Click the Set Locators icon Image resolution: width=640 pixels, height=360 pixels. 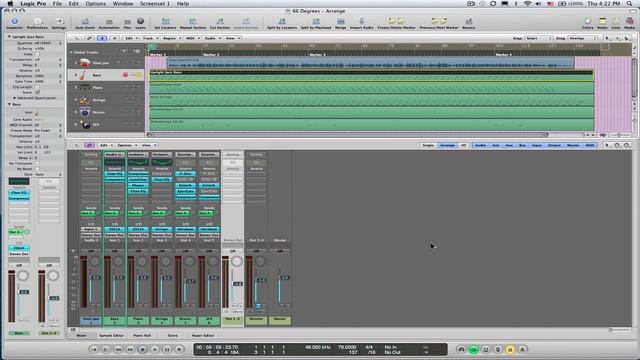[x=165, y=21]
